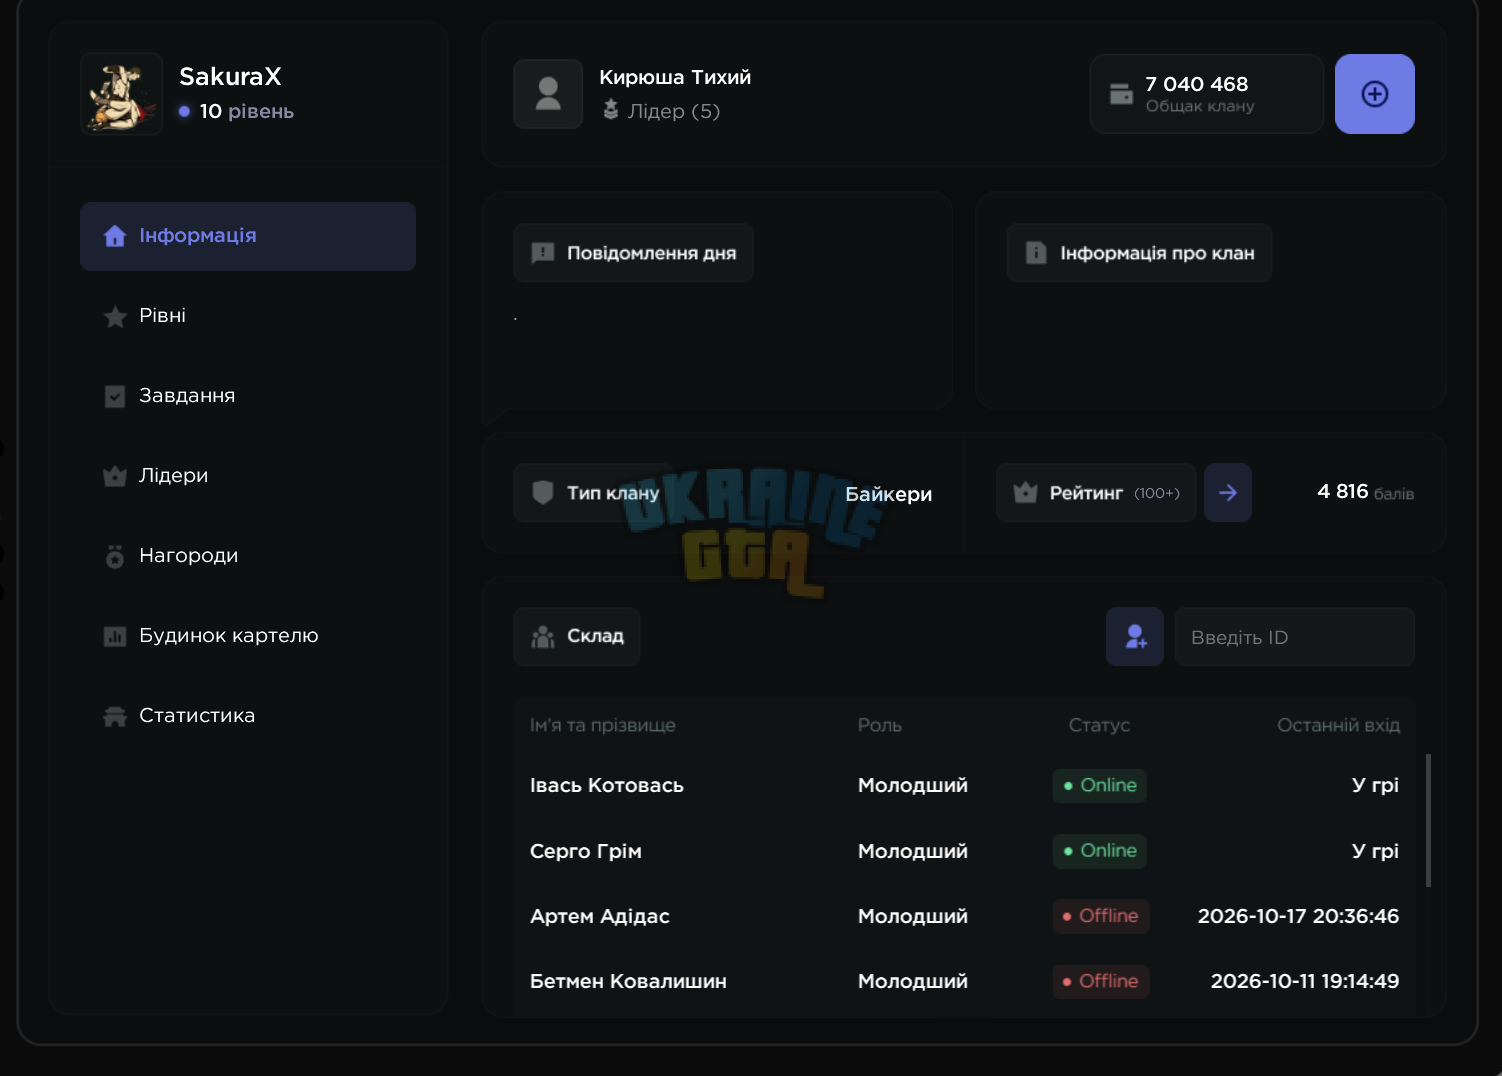Image resolution: width=1502 pixels, height=1076 pixels.
Task: Click the add member icon button
Action: (x=1135, y=637)
